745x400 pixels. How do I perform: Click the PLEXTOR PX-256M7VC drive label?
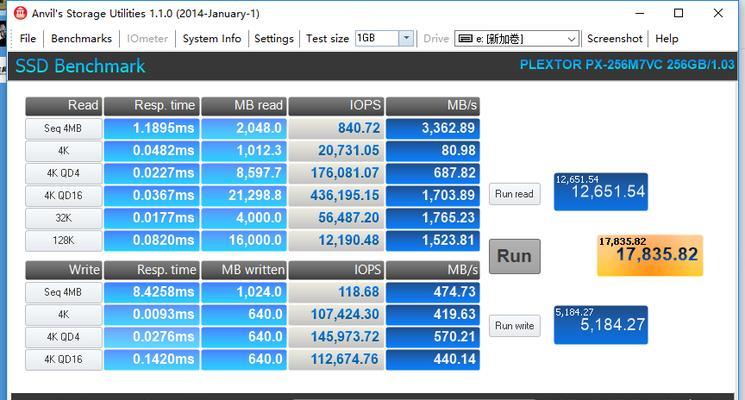[x=627, y=65]
